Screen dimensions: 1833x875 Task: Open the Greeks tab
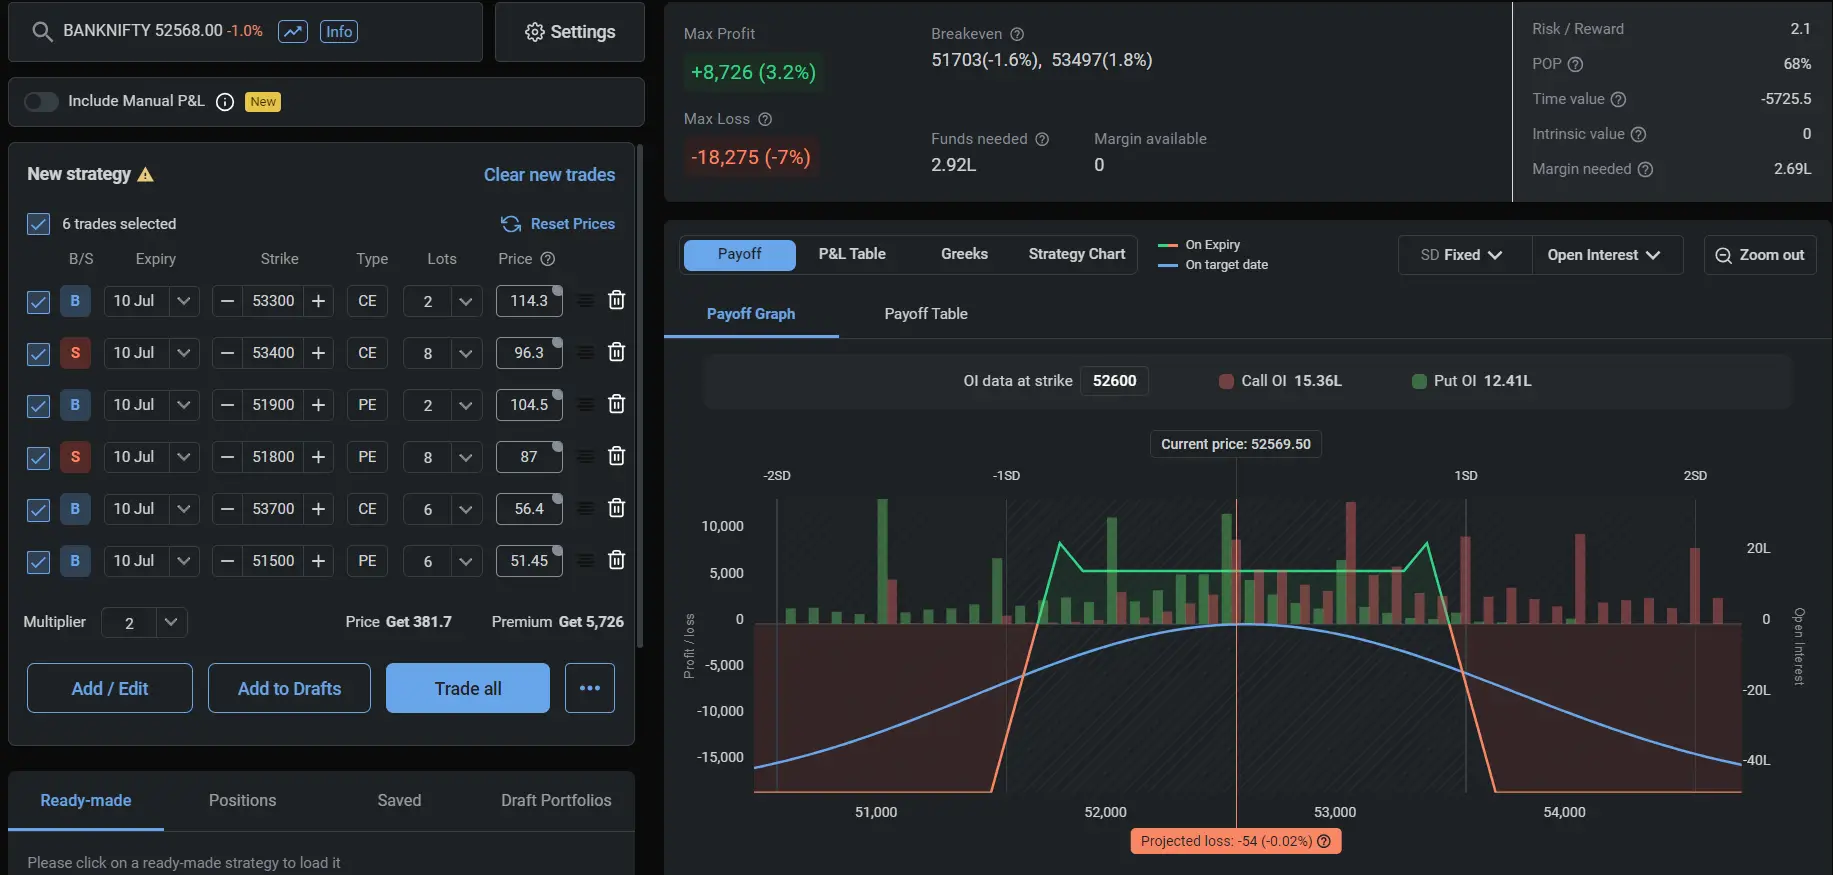(964, 254)
